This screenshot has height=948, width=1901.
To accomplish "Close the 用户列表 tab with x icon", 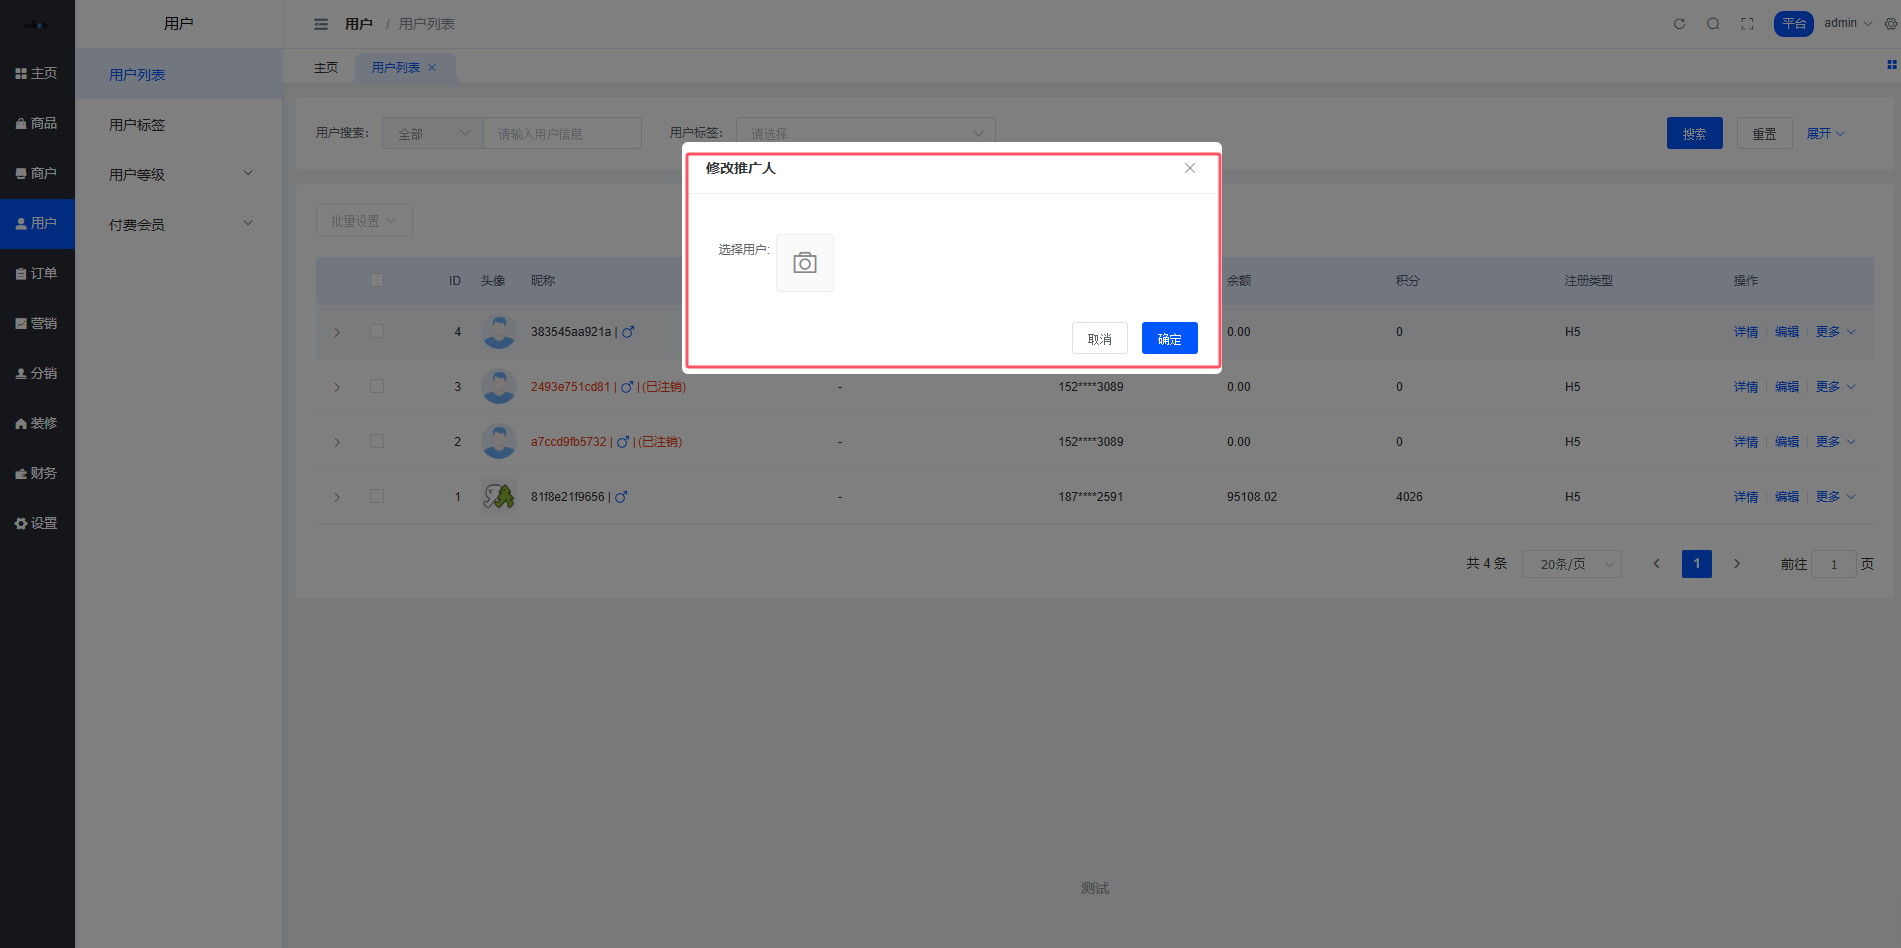I will 432,68.
